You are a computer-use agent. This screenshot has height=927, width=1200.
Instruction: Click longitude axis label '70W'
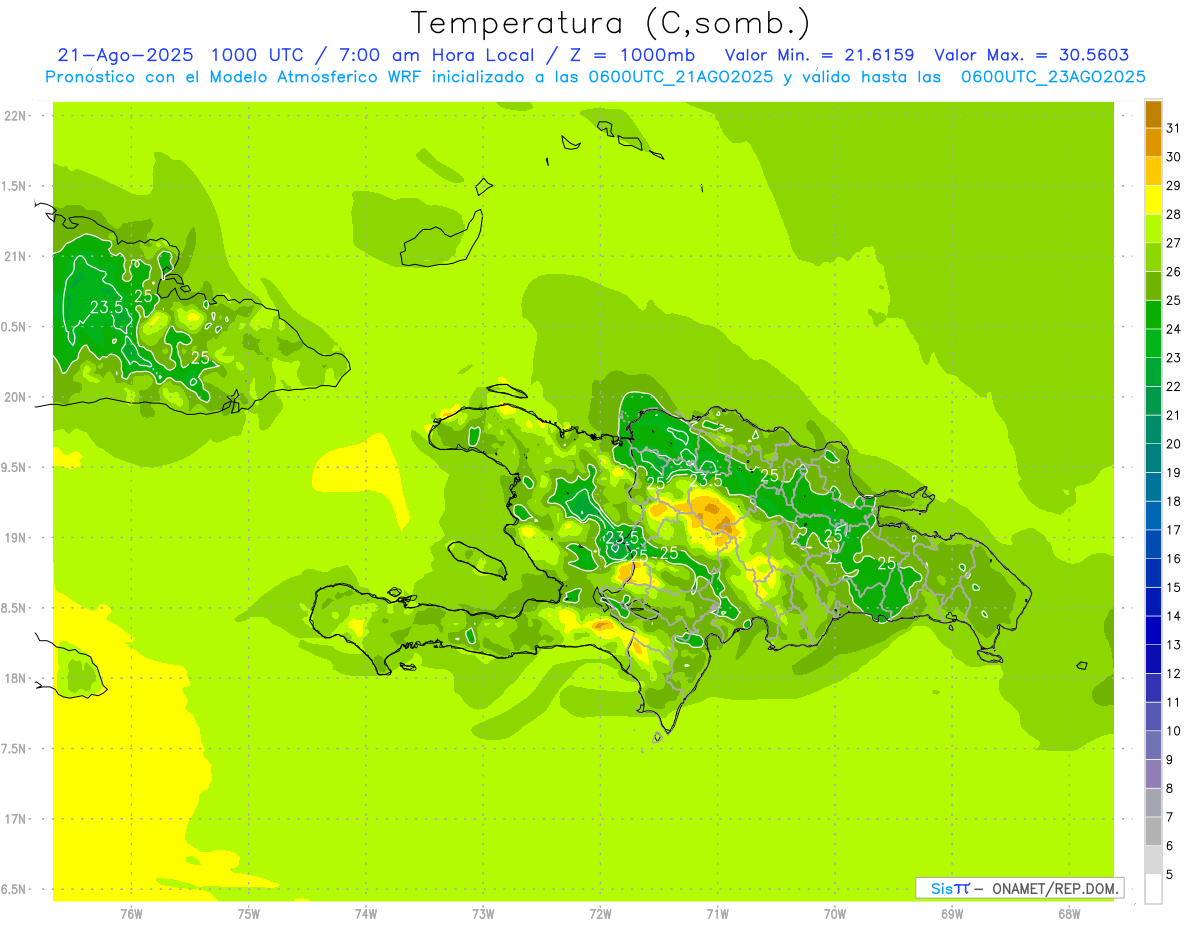835,913
